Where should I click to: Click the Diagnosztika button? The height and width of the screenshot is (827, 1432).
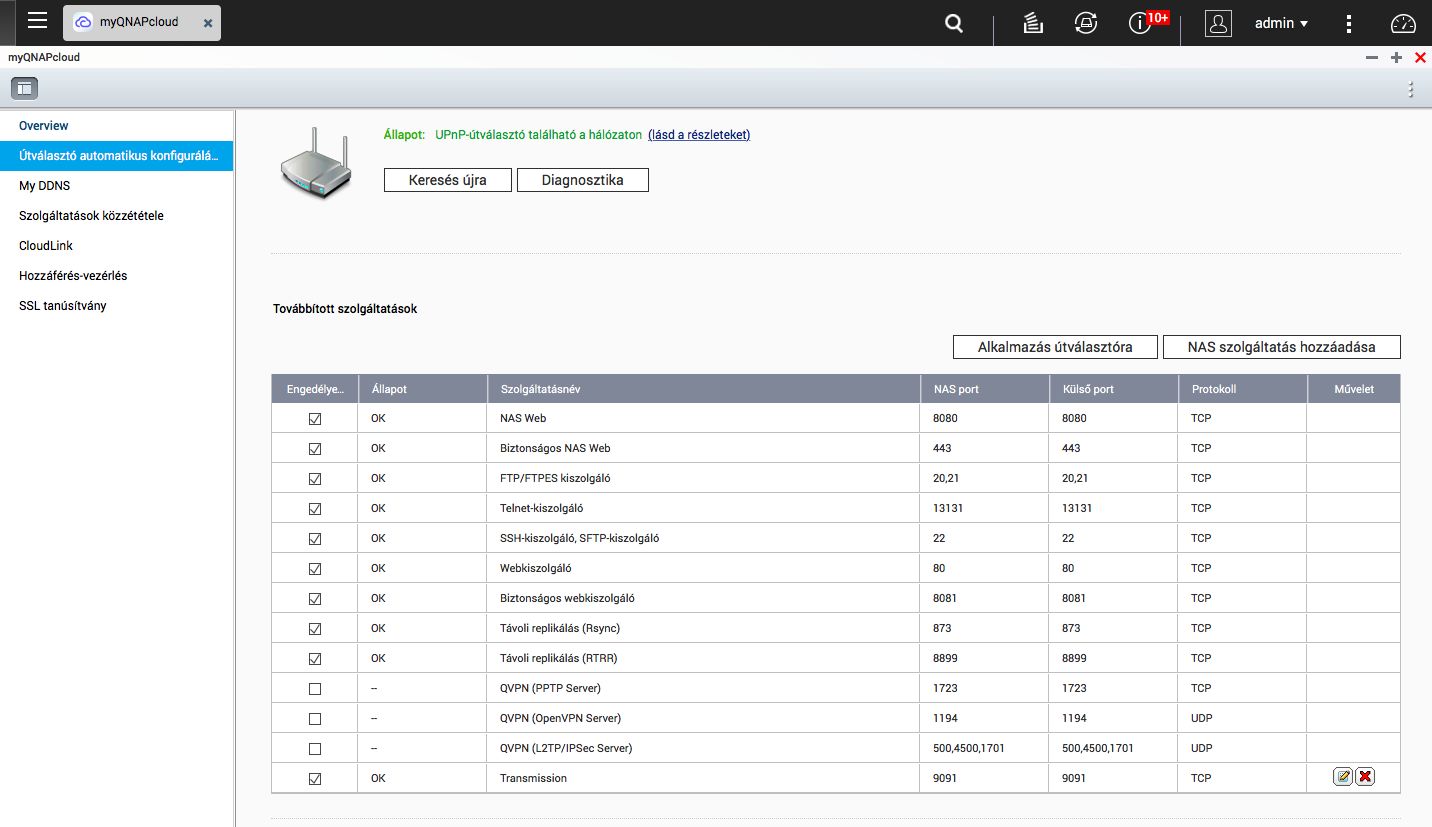tap(582, 180)
